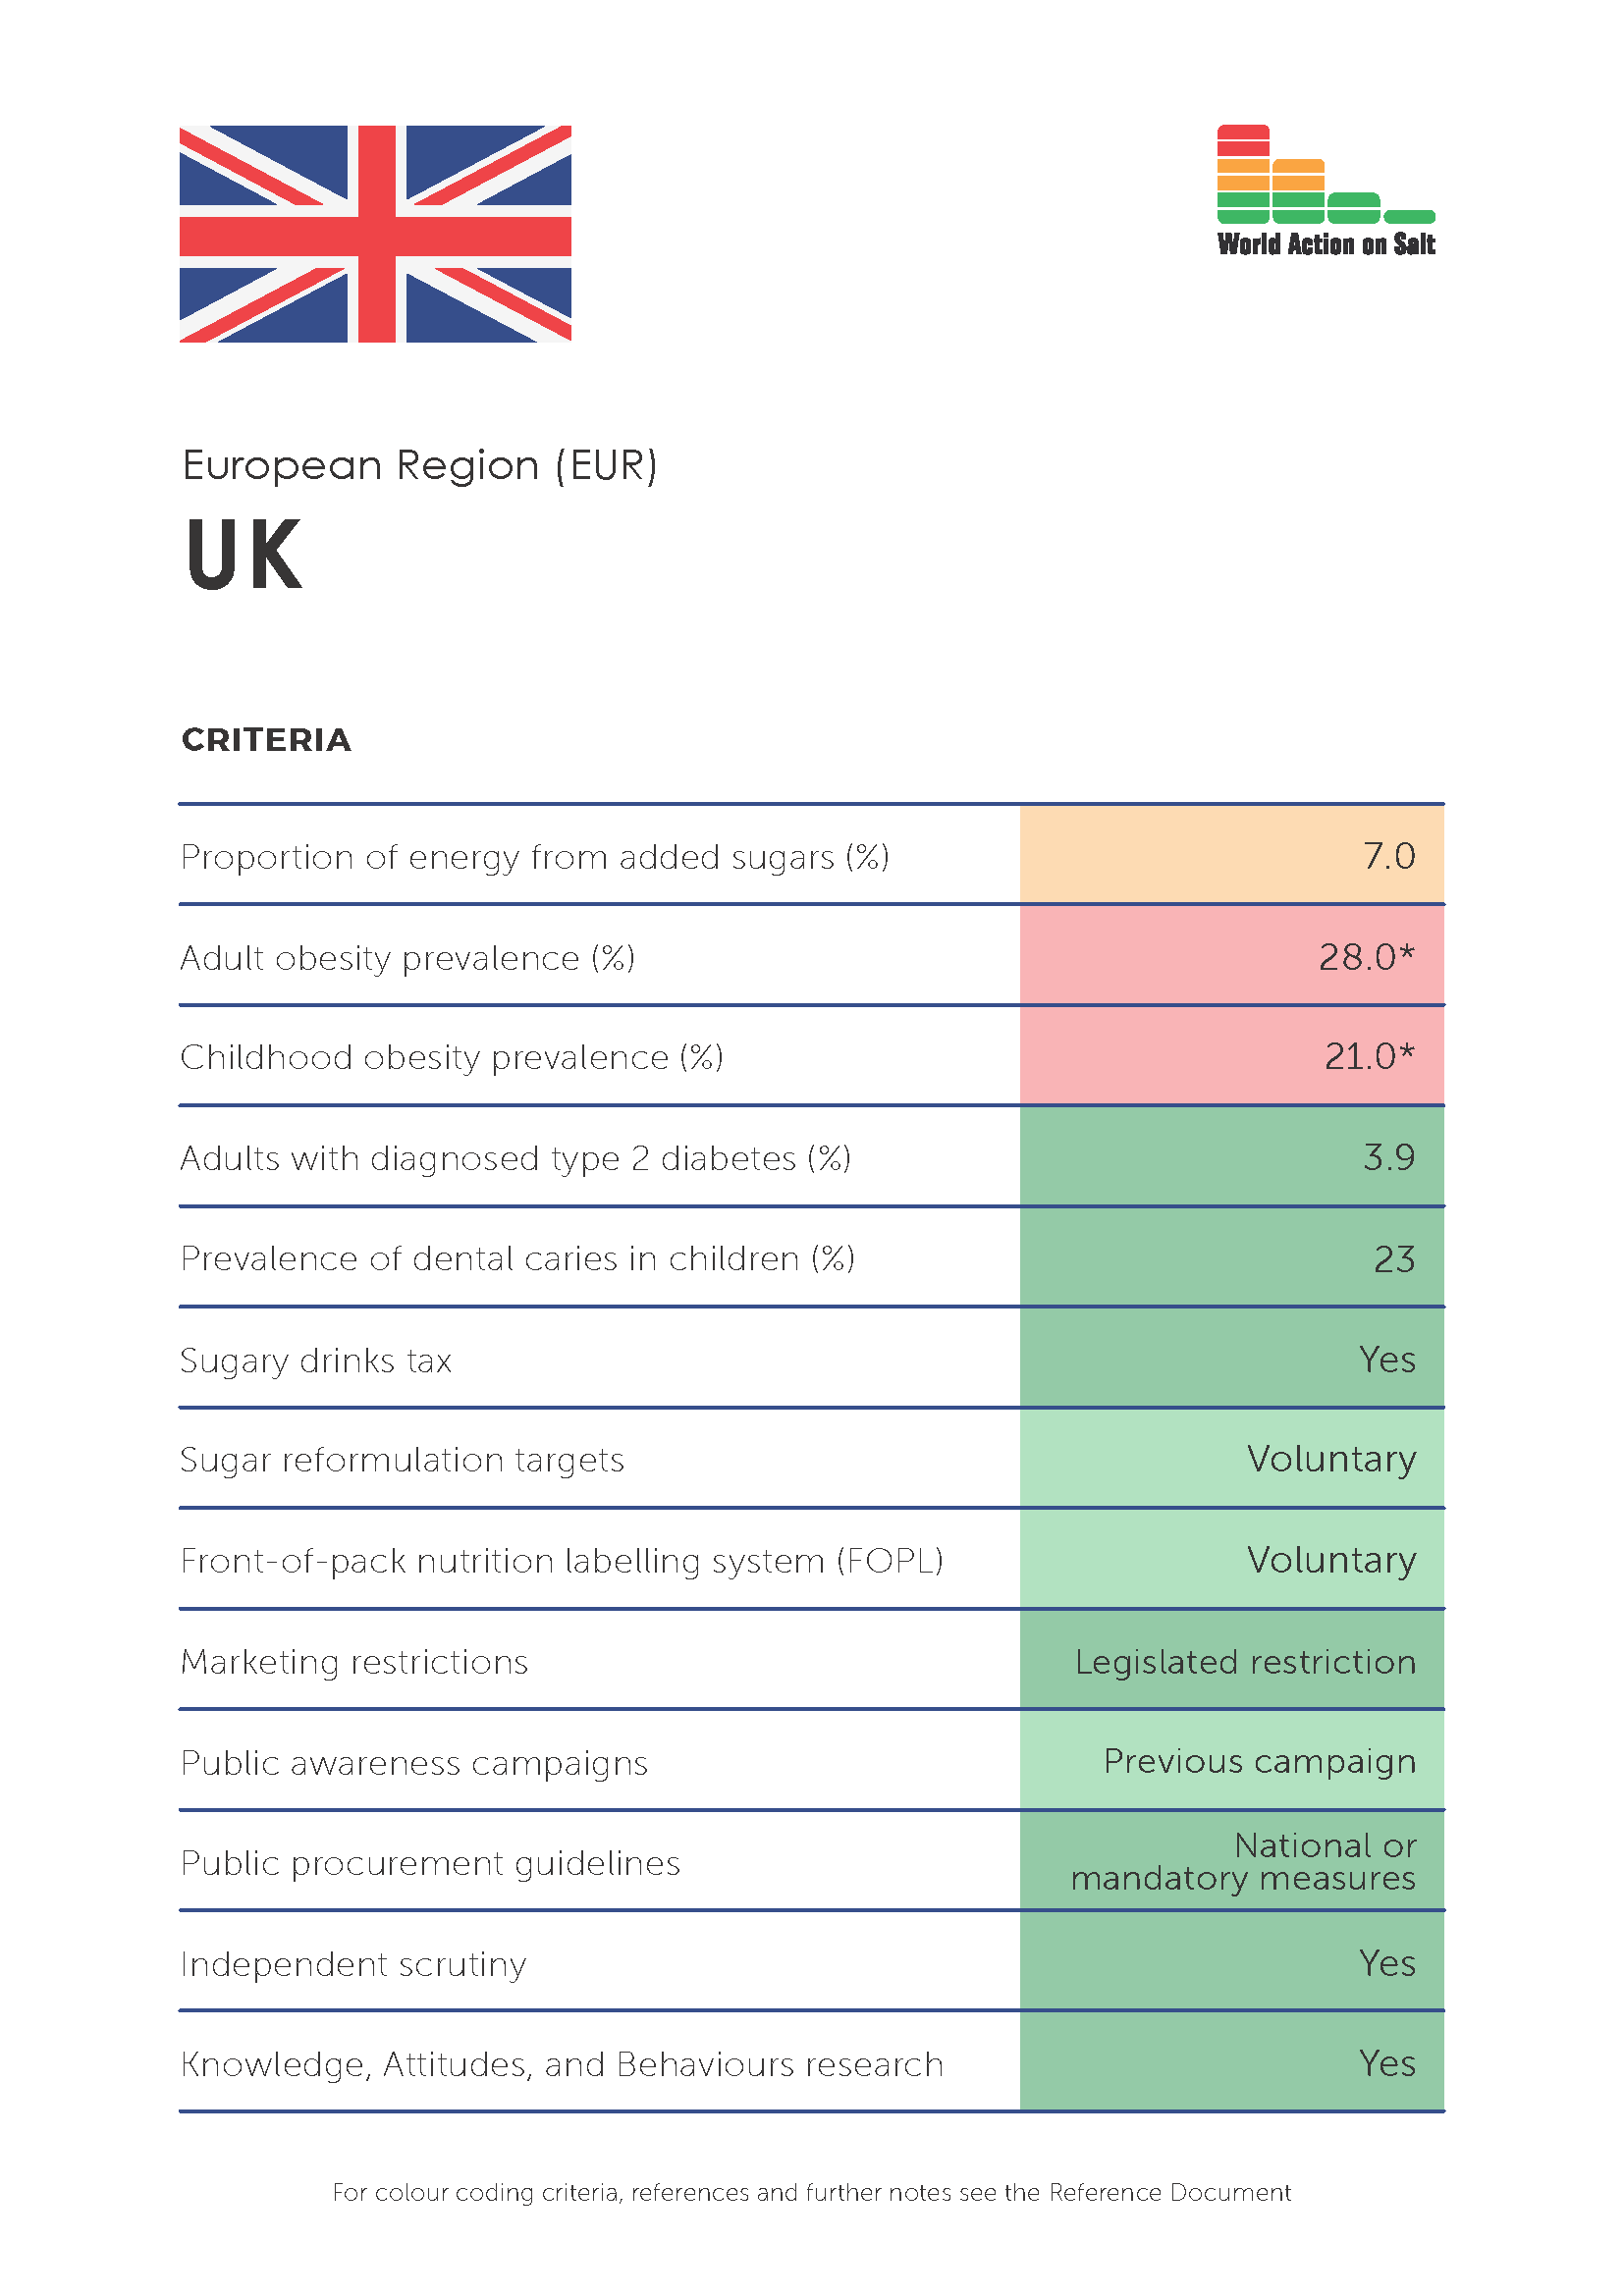Click the Legislated restriction cell
The height and width of the screenshot is (2296, 1624).
[x=1232, y=1661]
